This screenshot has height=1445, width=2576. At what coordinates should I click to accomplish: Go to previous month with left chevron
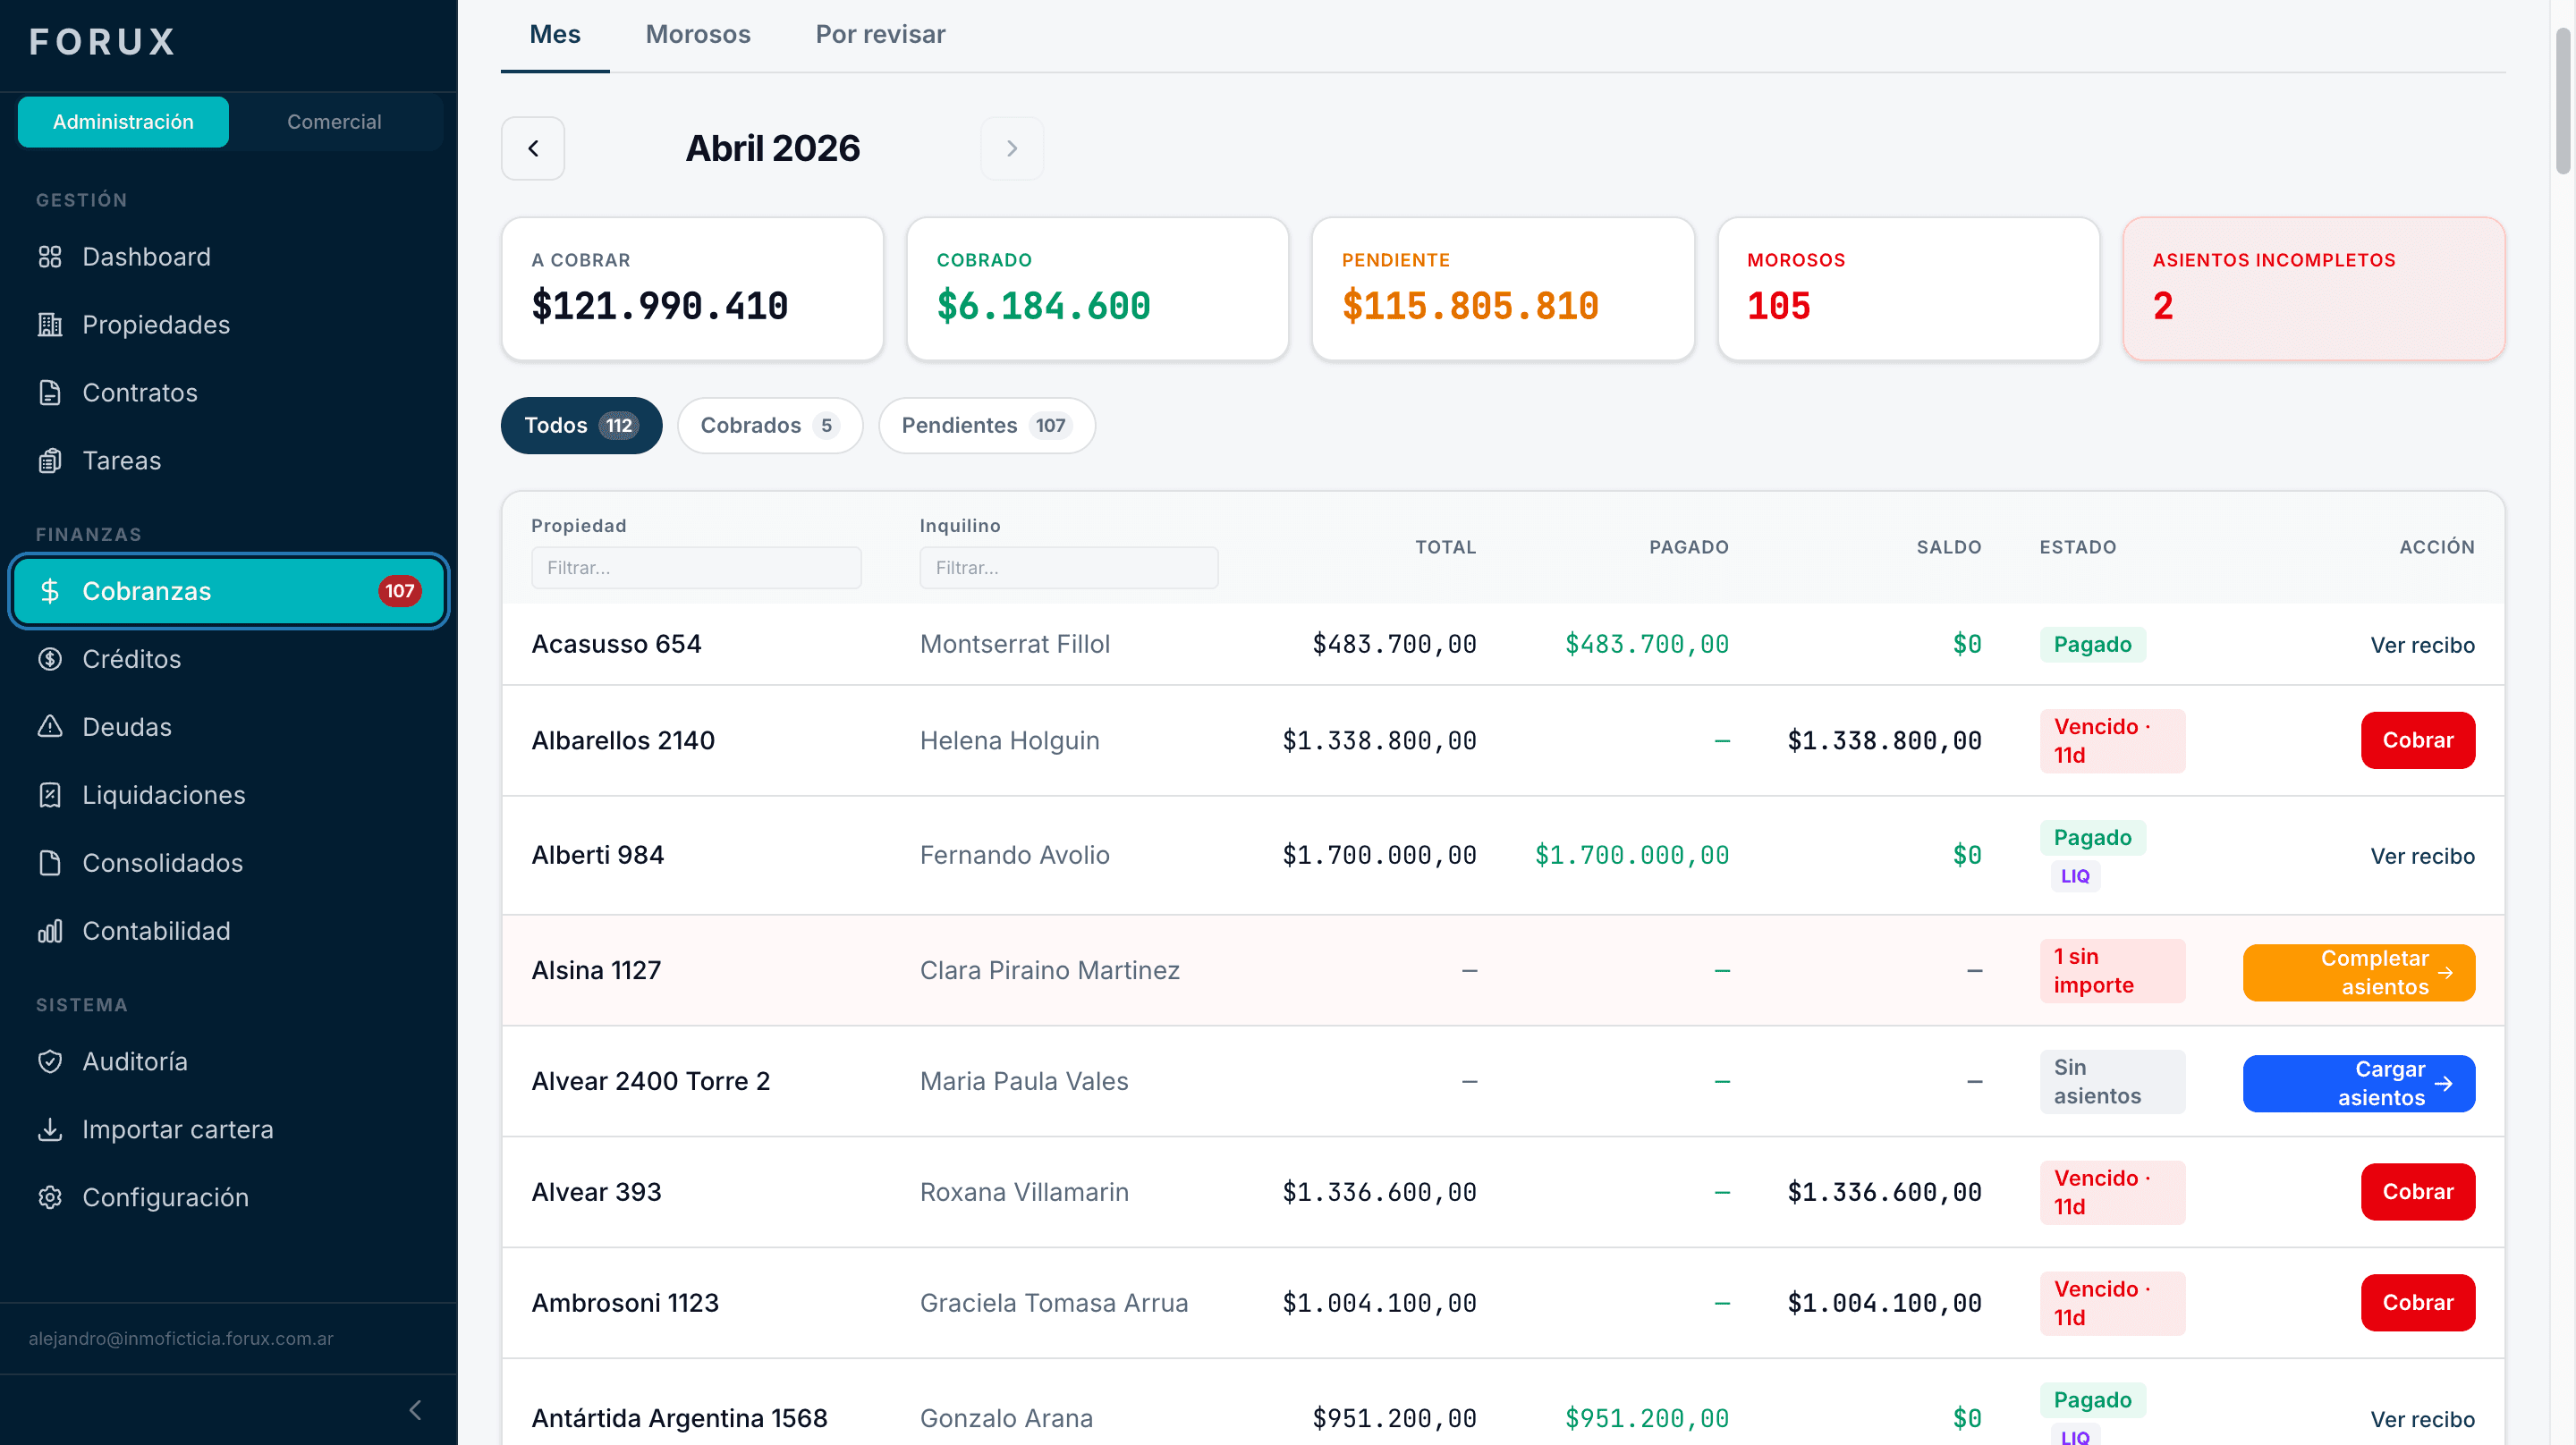click(x=533, y=148)
